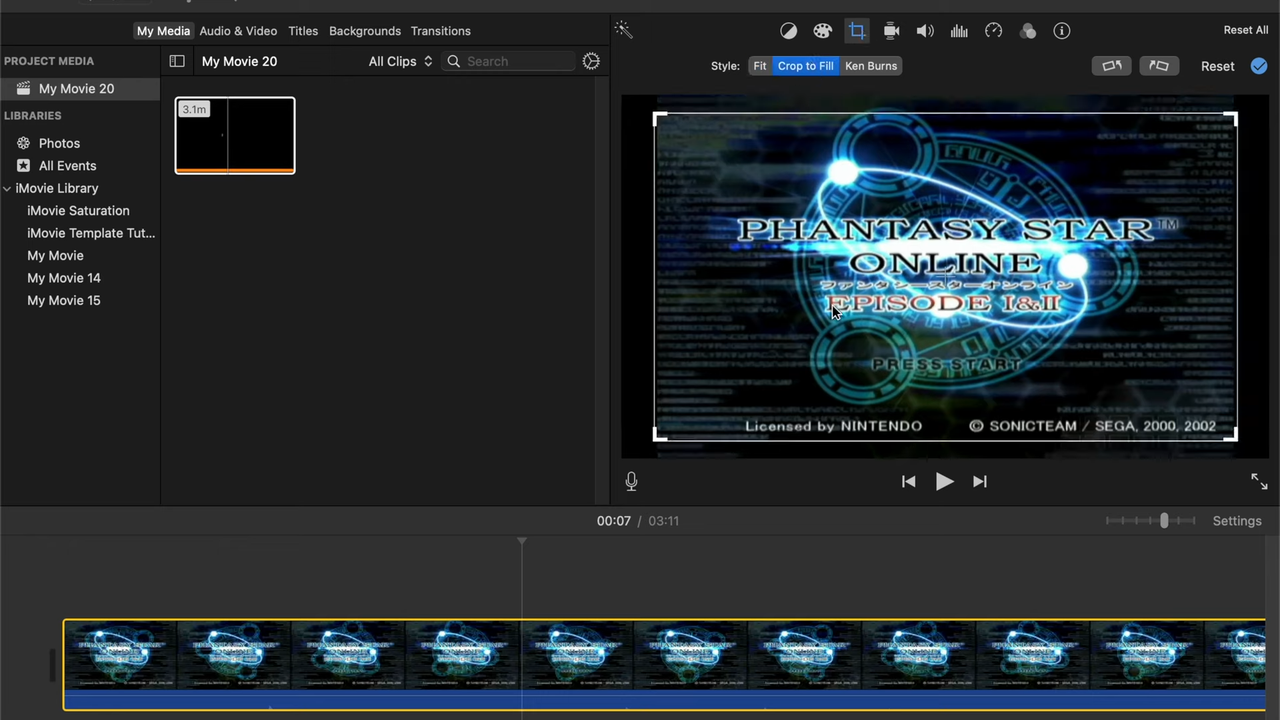Select the My Movie 20 clip thumbnail
Viewport: 1280px width, 720px height.
pyautogui.click(x=235, y=135)
